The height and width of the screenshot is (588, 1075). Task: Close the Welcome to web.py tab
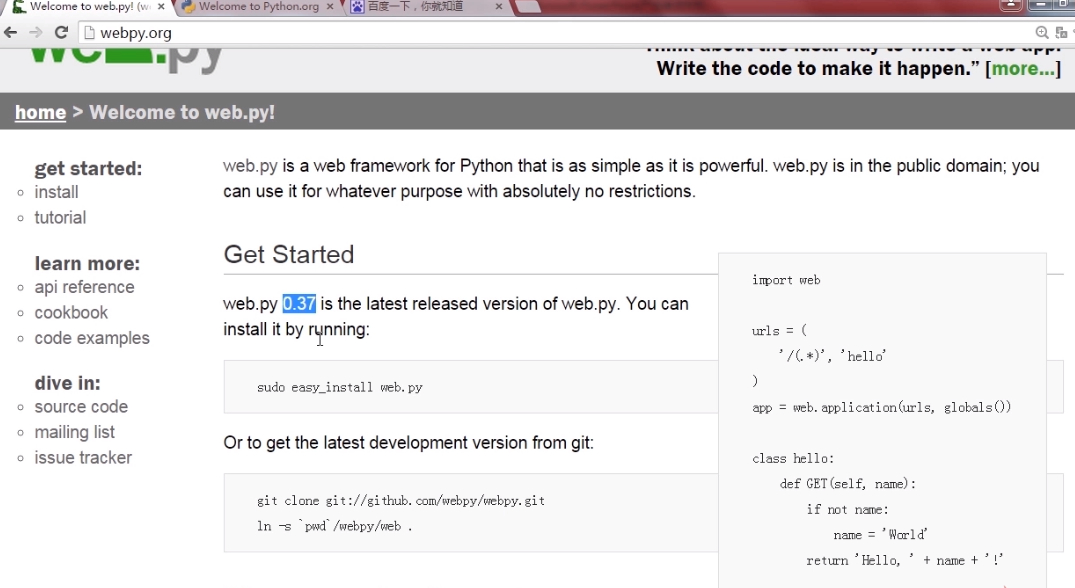pos(161,6)
